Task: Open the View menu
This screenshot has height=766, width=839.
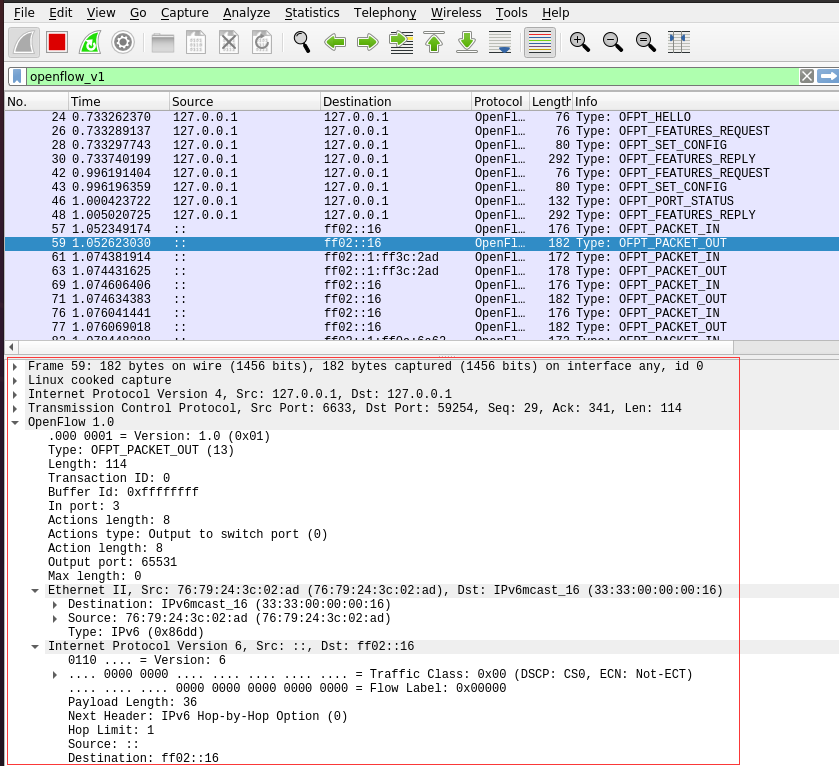Action: point(101,13)
